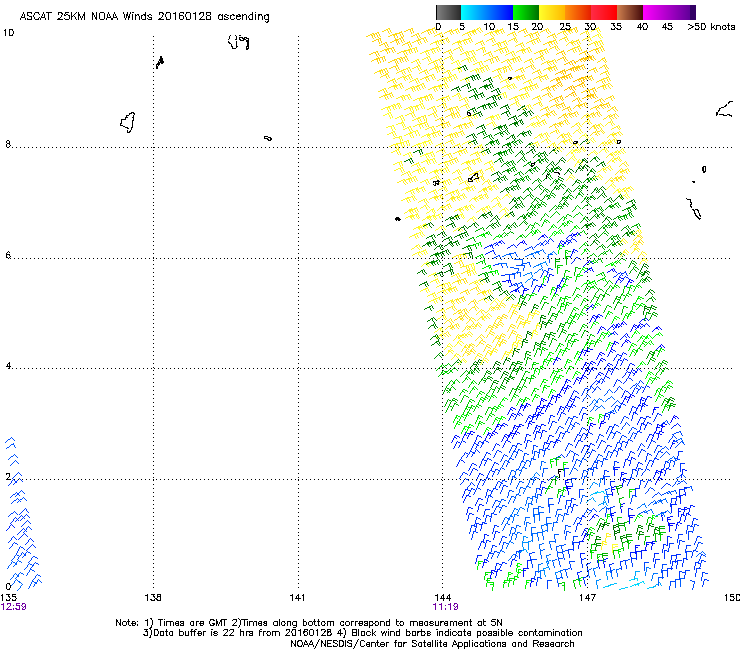Click the green 15-20 knots legend color

pyautogui.click(x=526, y=12)
